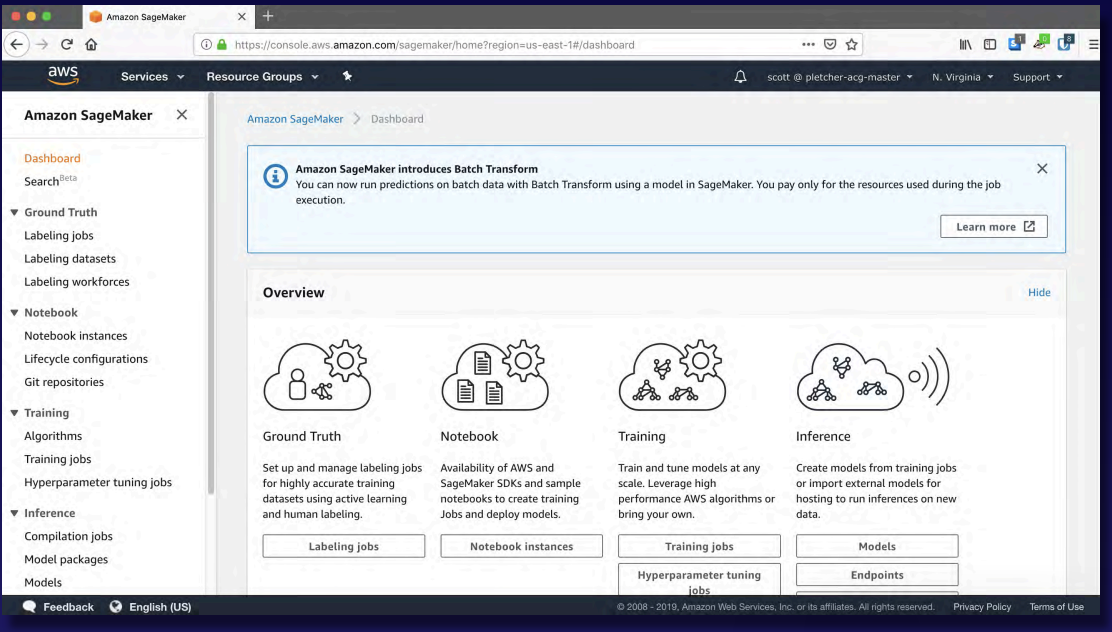
Task: Click the Inference cloud illustration
Action: point(872,376)
